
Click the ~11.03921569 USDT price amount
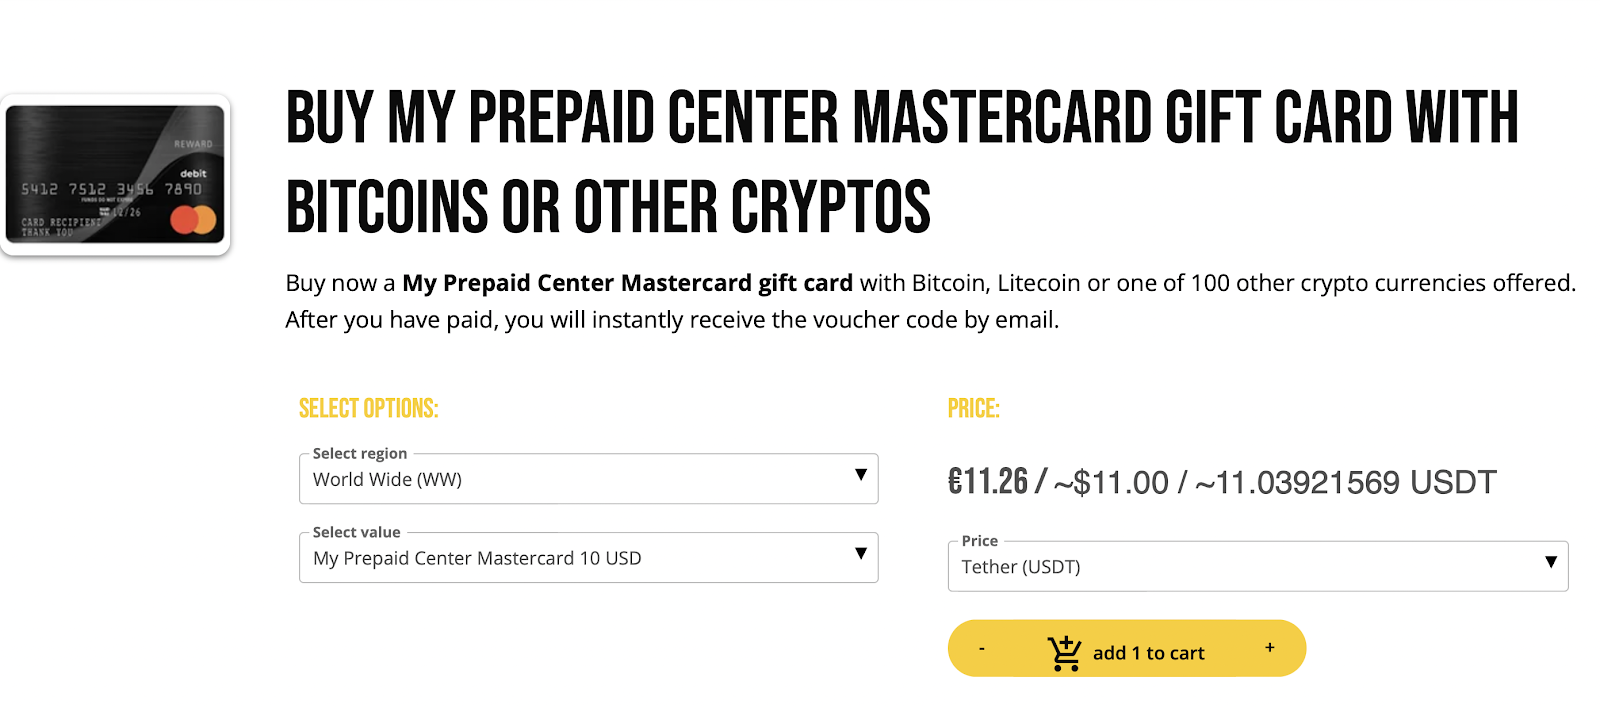1346,483
